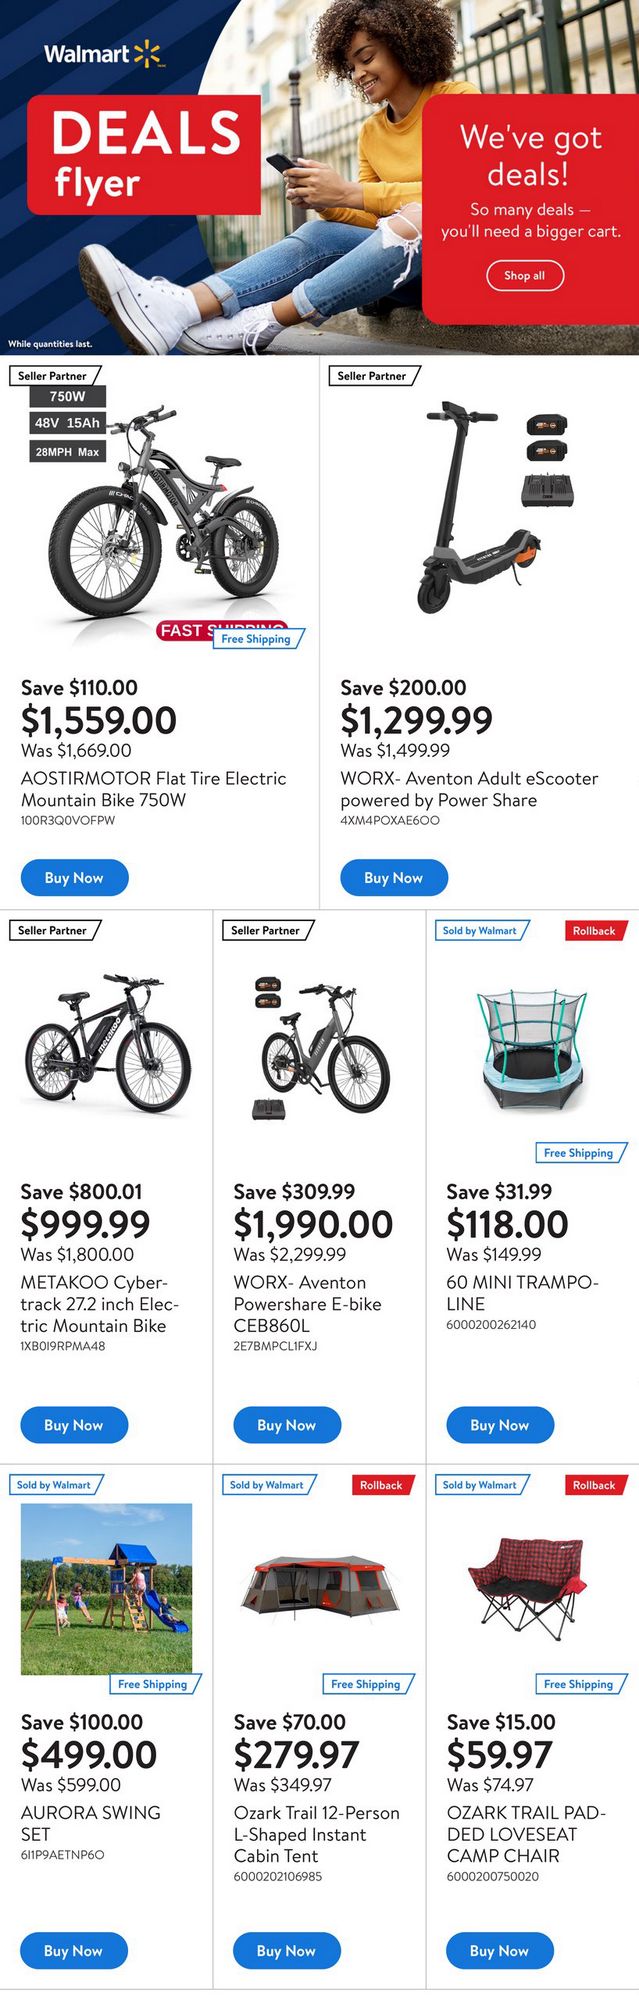Buy Now for METAKOO Mountain Bike
This screenshot has width=639, height=2000.
[x=74, y=1425]
